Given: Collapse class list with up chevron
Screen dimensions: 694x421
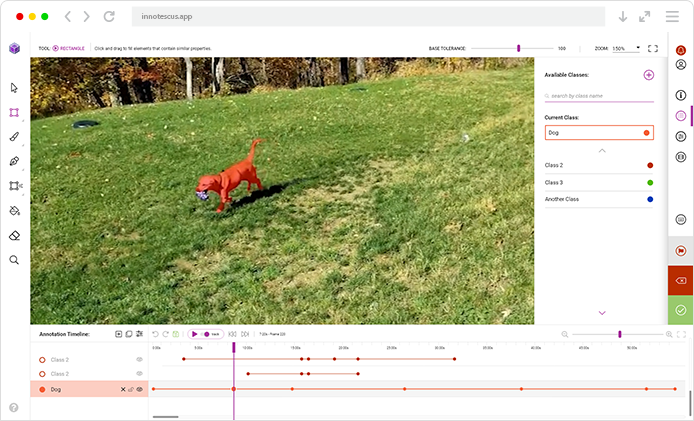Looking at the screenshot, I should tap(602, 150).
